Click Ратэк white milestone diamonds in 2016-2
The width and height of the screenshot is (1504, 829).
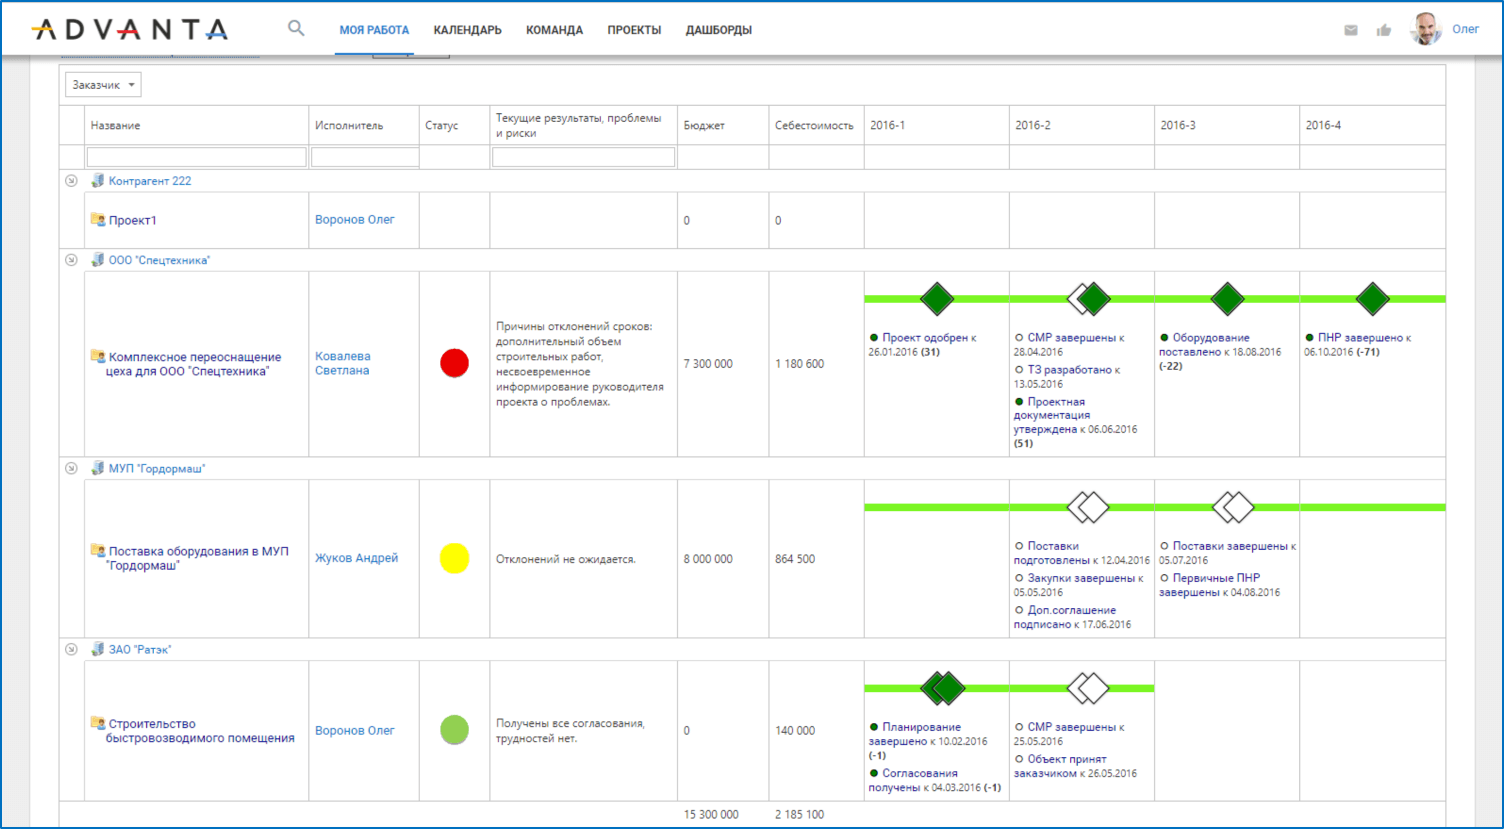point(1088,687)
